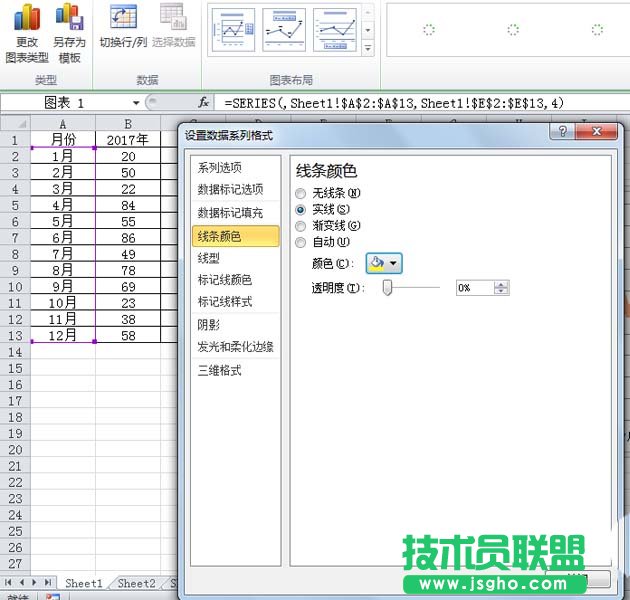Click the cell with value 86
This screenshot has width=630, height=600.
[x=128, y=238]
